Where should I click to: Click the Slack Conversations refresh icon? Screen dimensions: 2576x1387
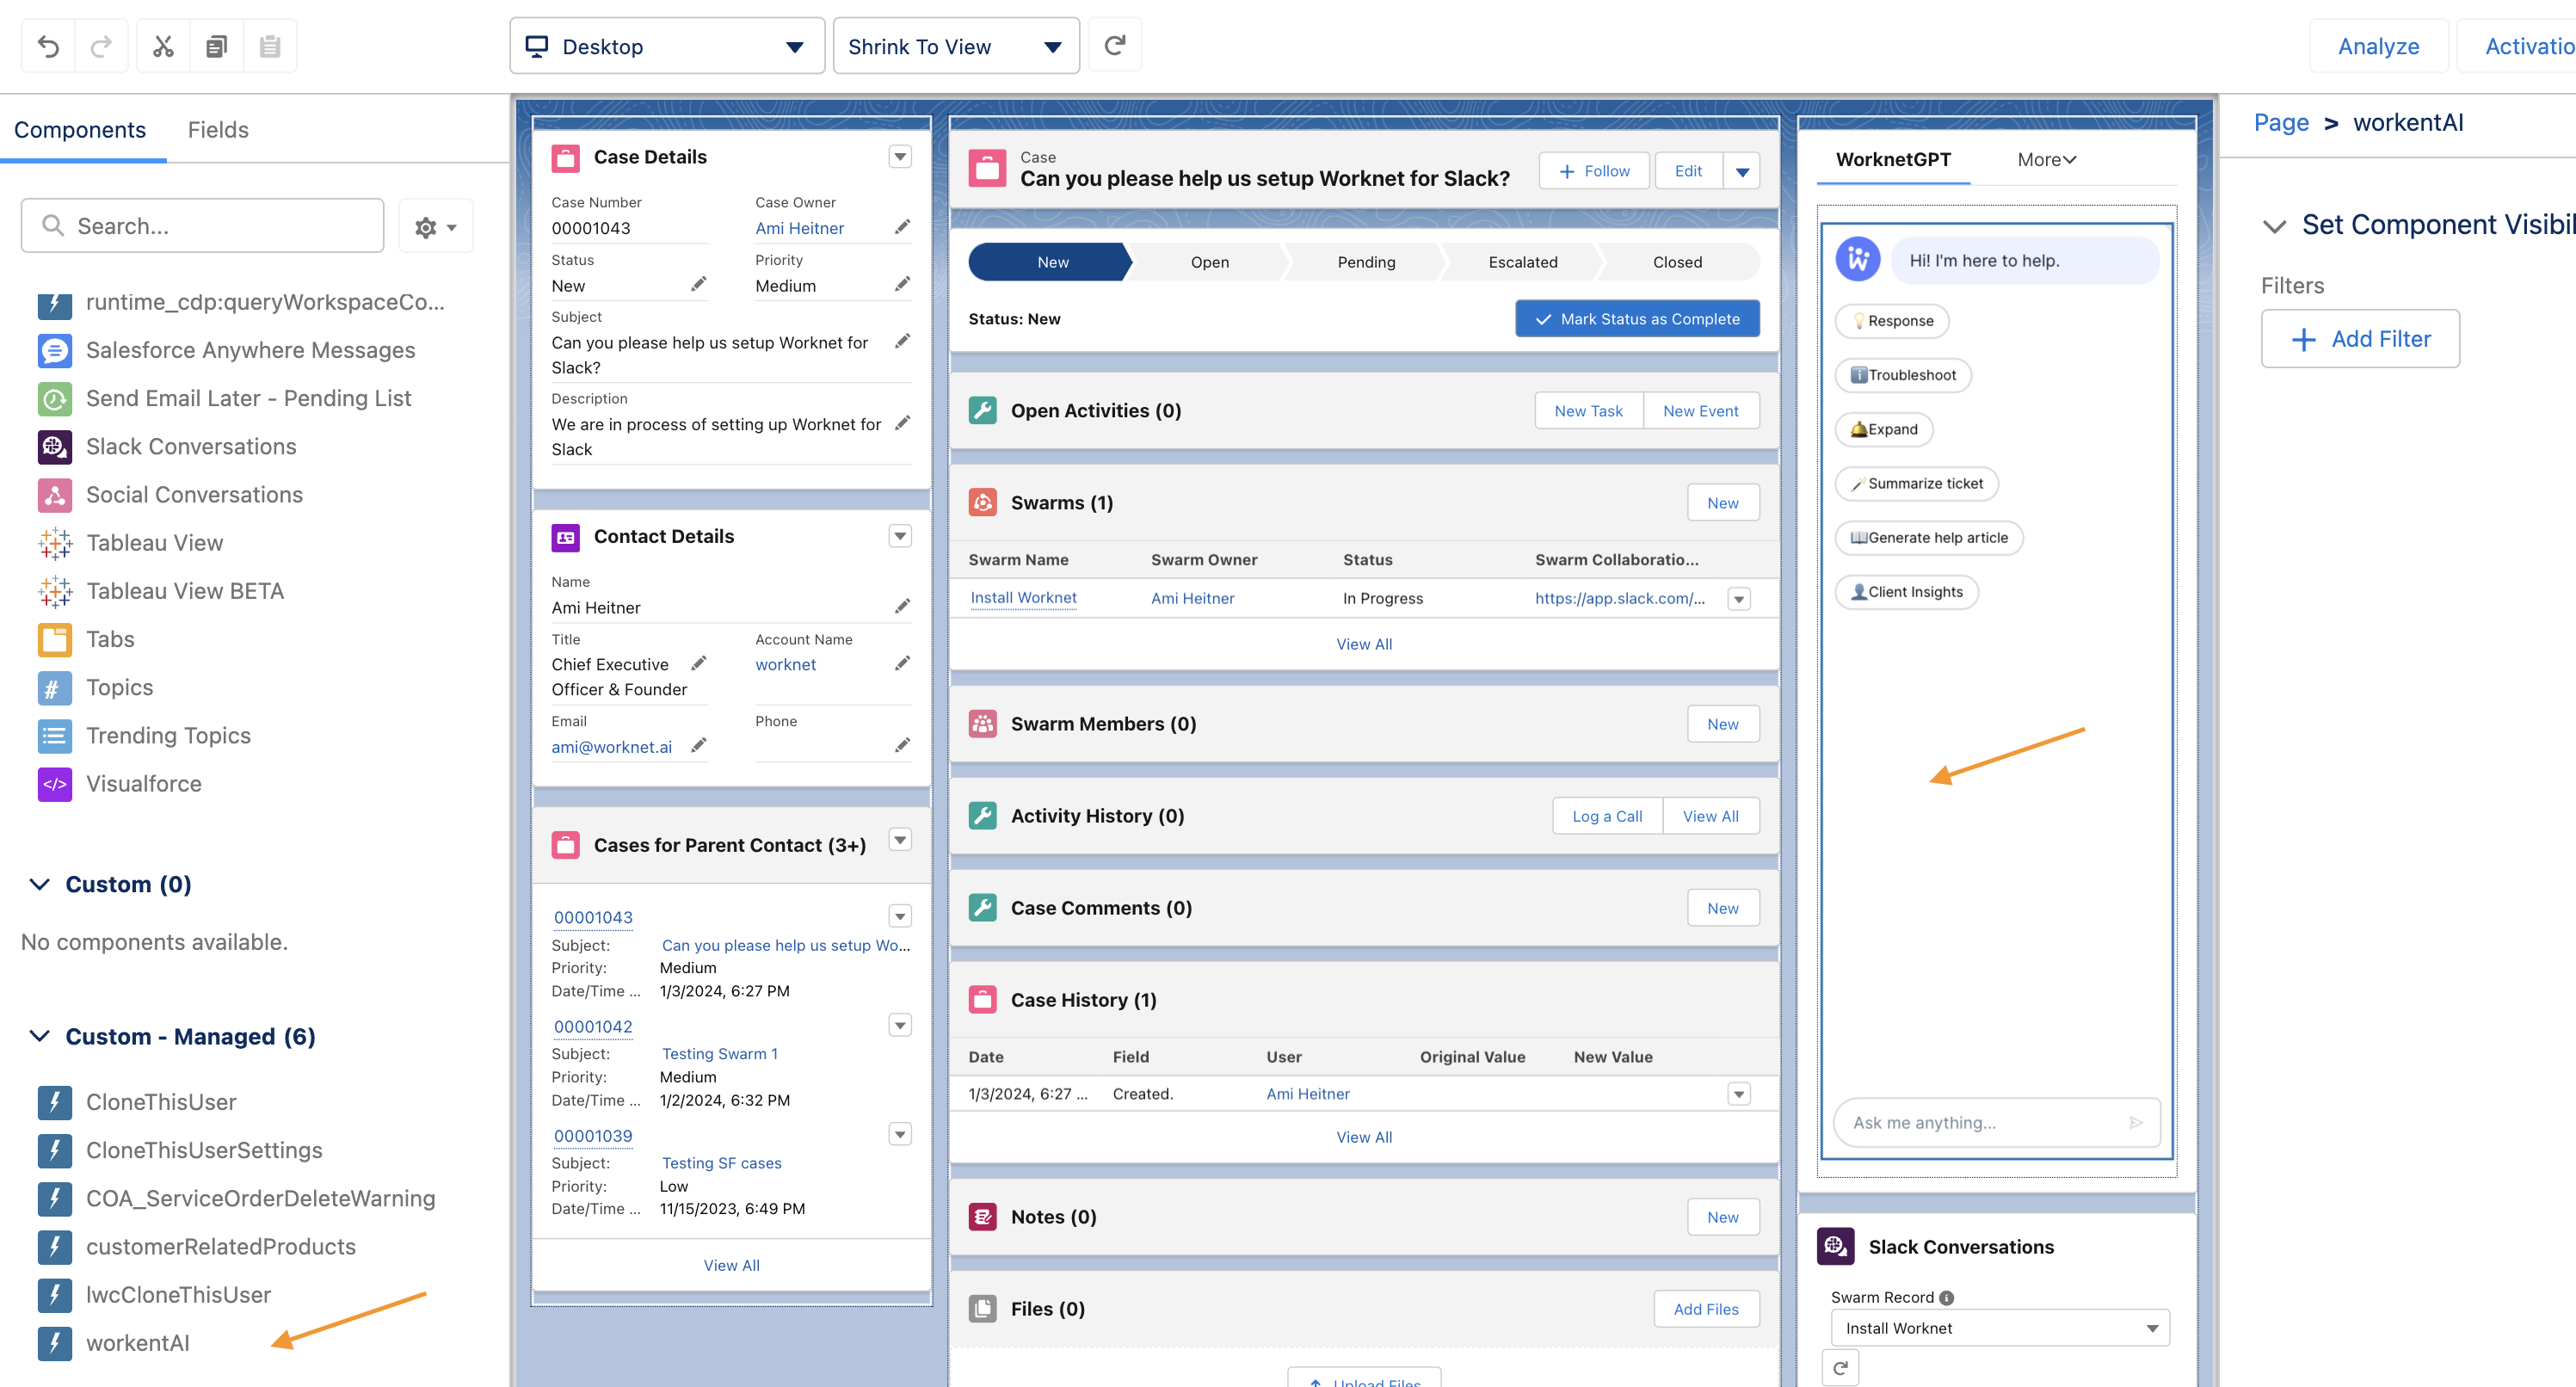(1840, 1367)
